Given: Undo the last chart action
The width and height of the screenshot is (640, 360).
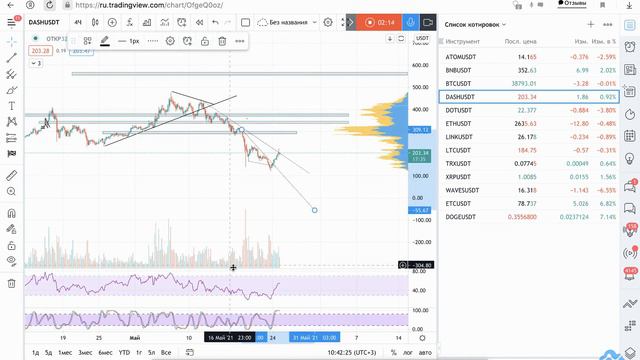Looking at the screenshot, I should point(215,22).
